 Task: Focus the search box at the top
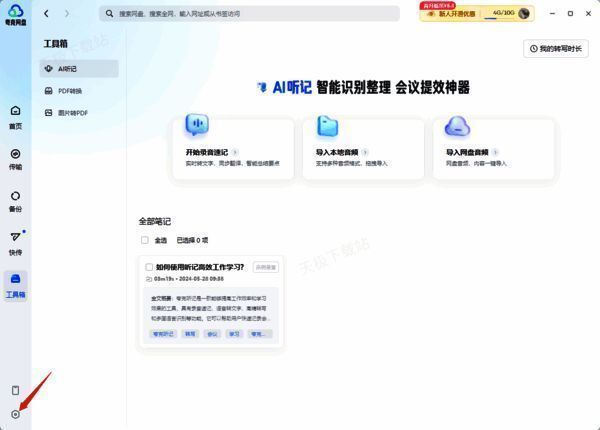tap(249, 14)
